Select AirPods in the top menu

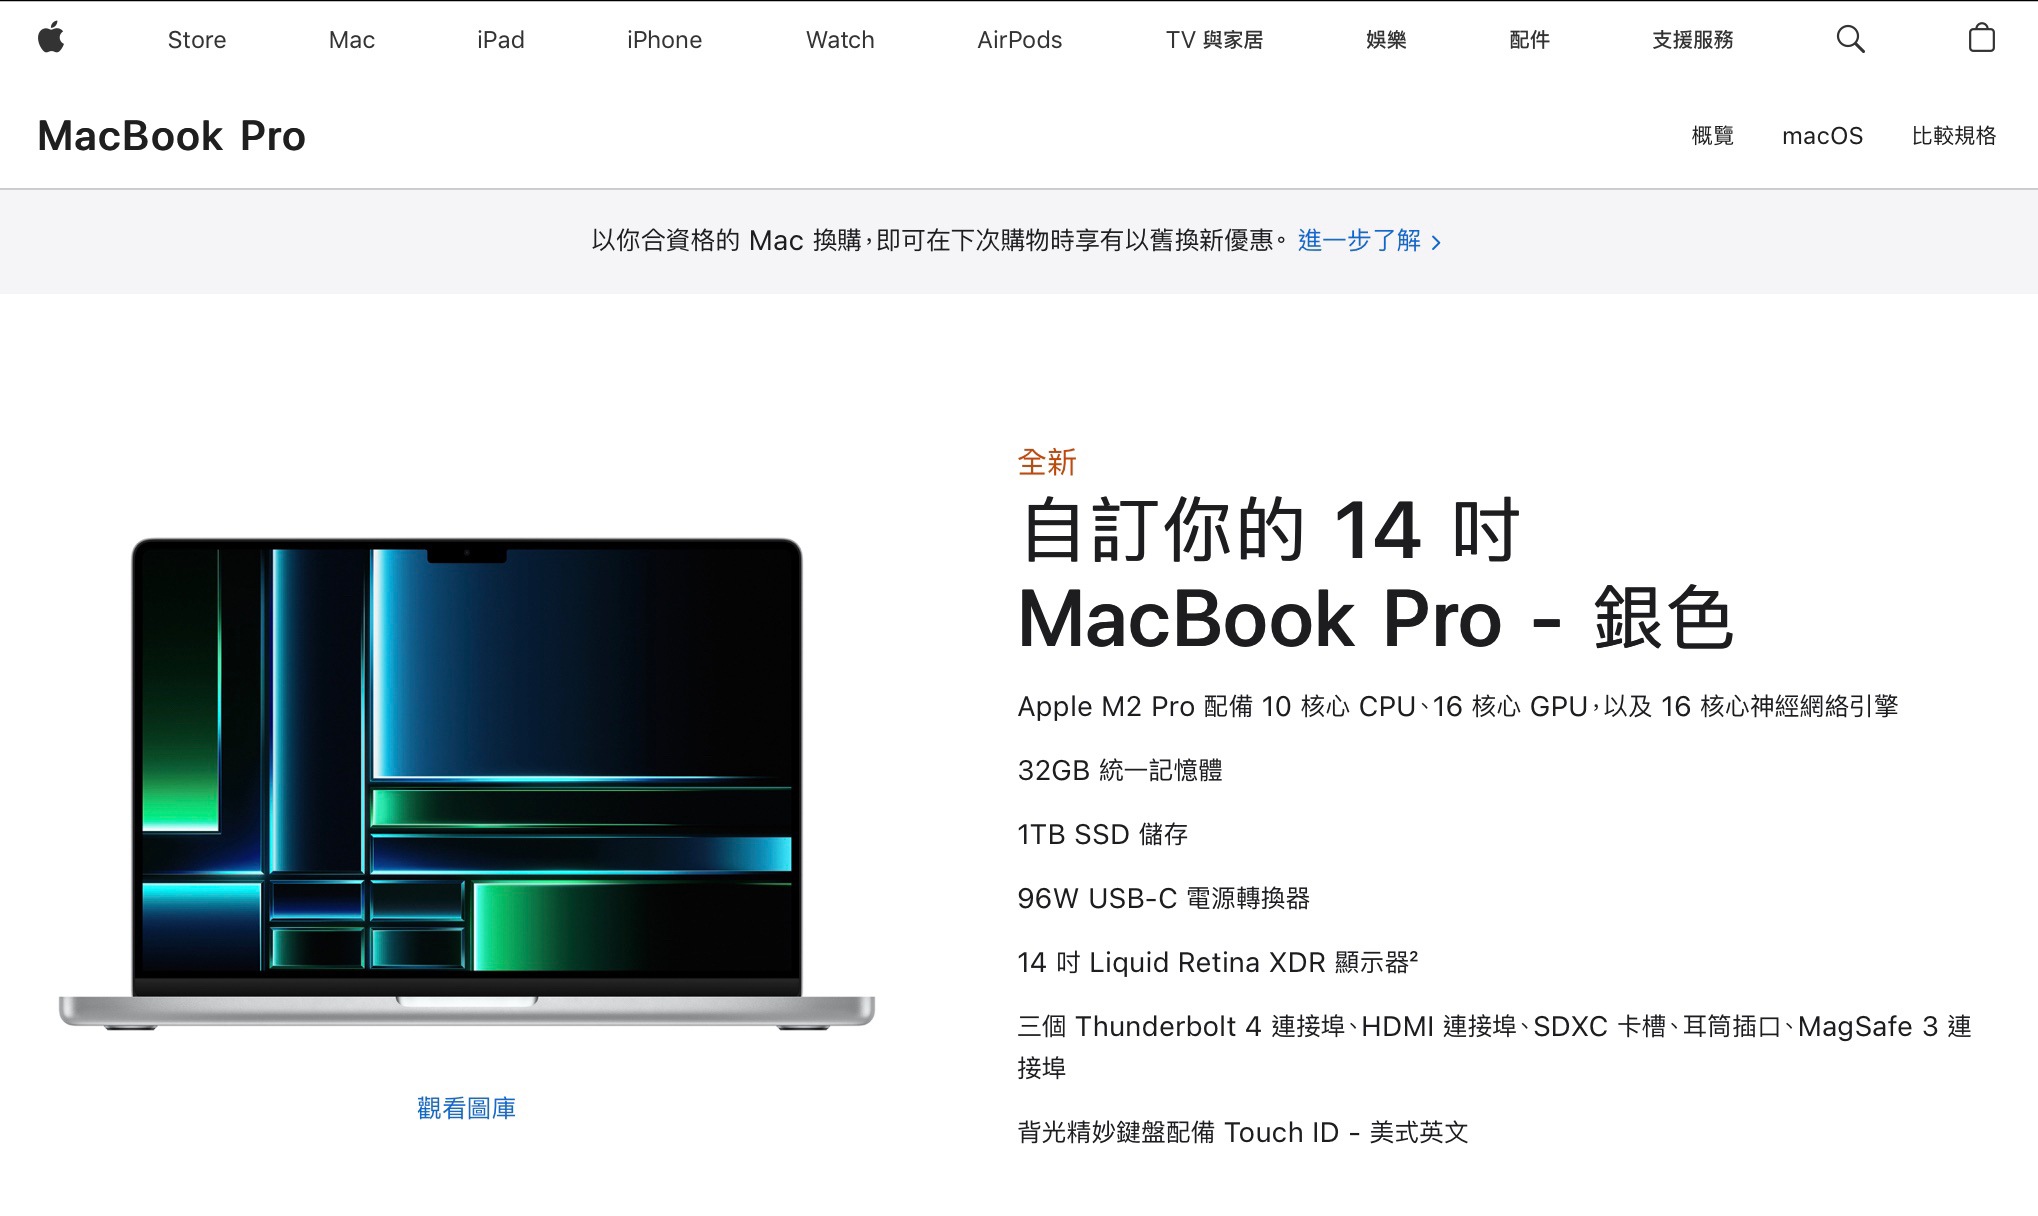(1019, 40)
